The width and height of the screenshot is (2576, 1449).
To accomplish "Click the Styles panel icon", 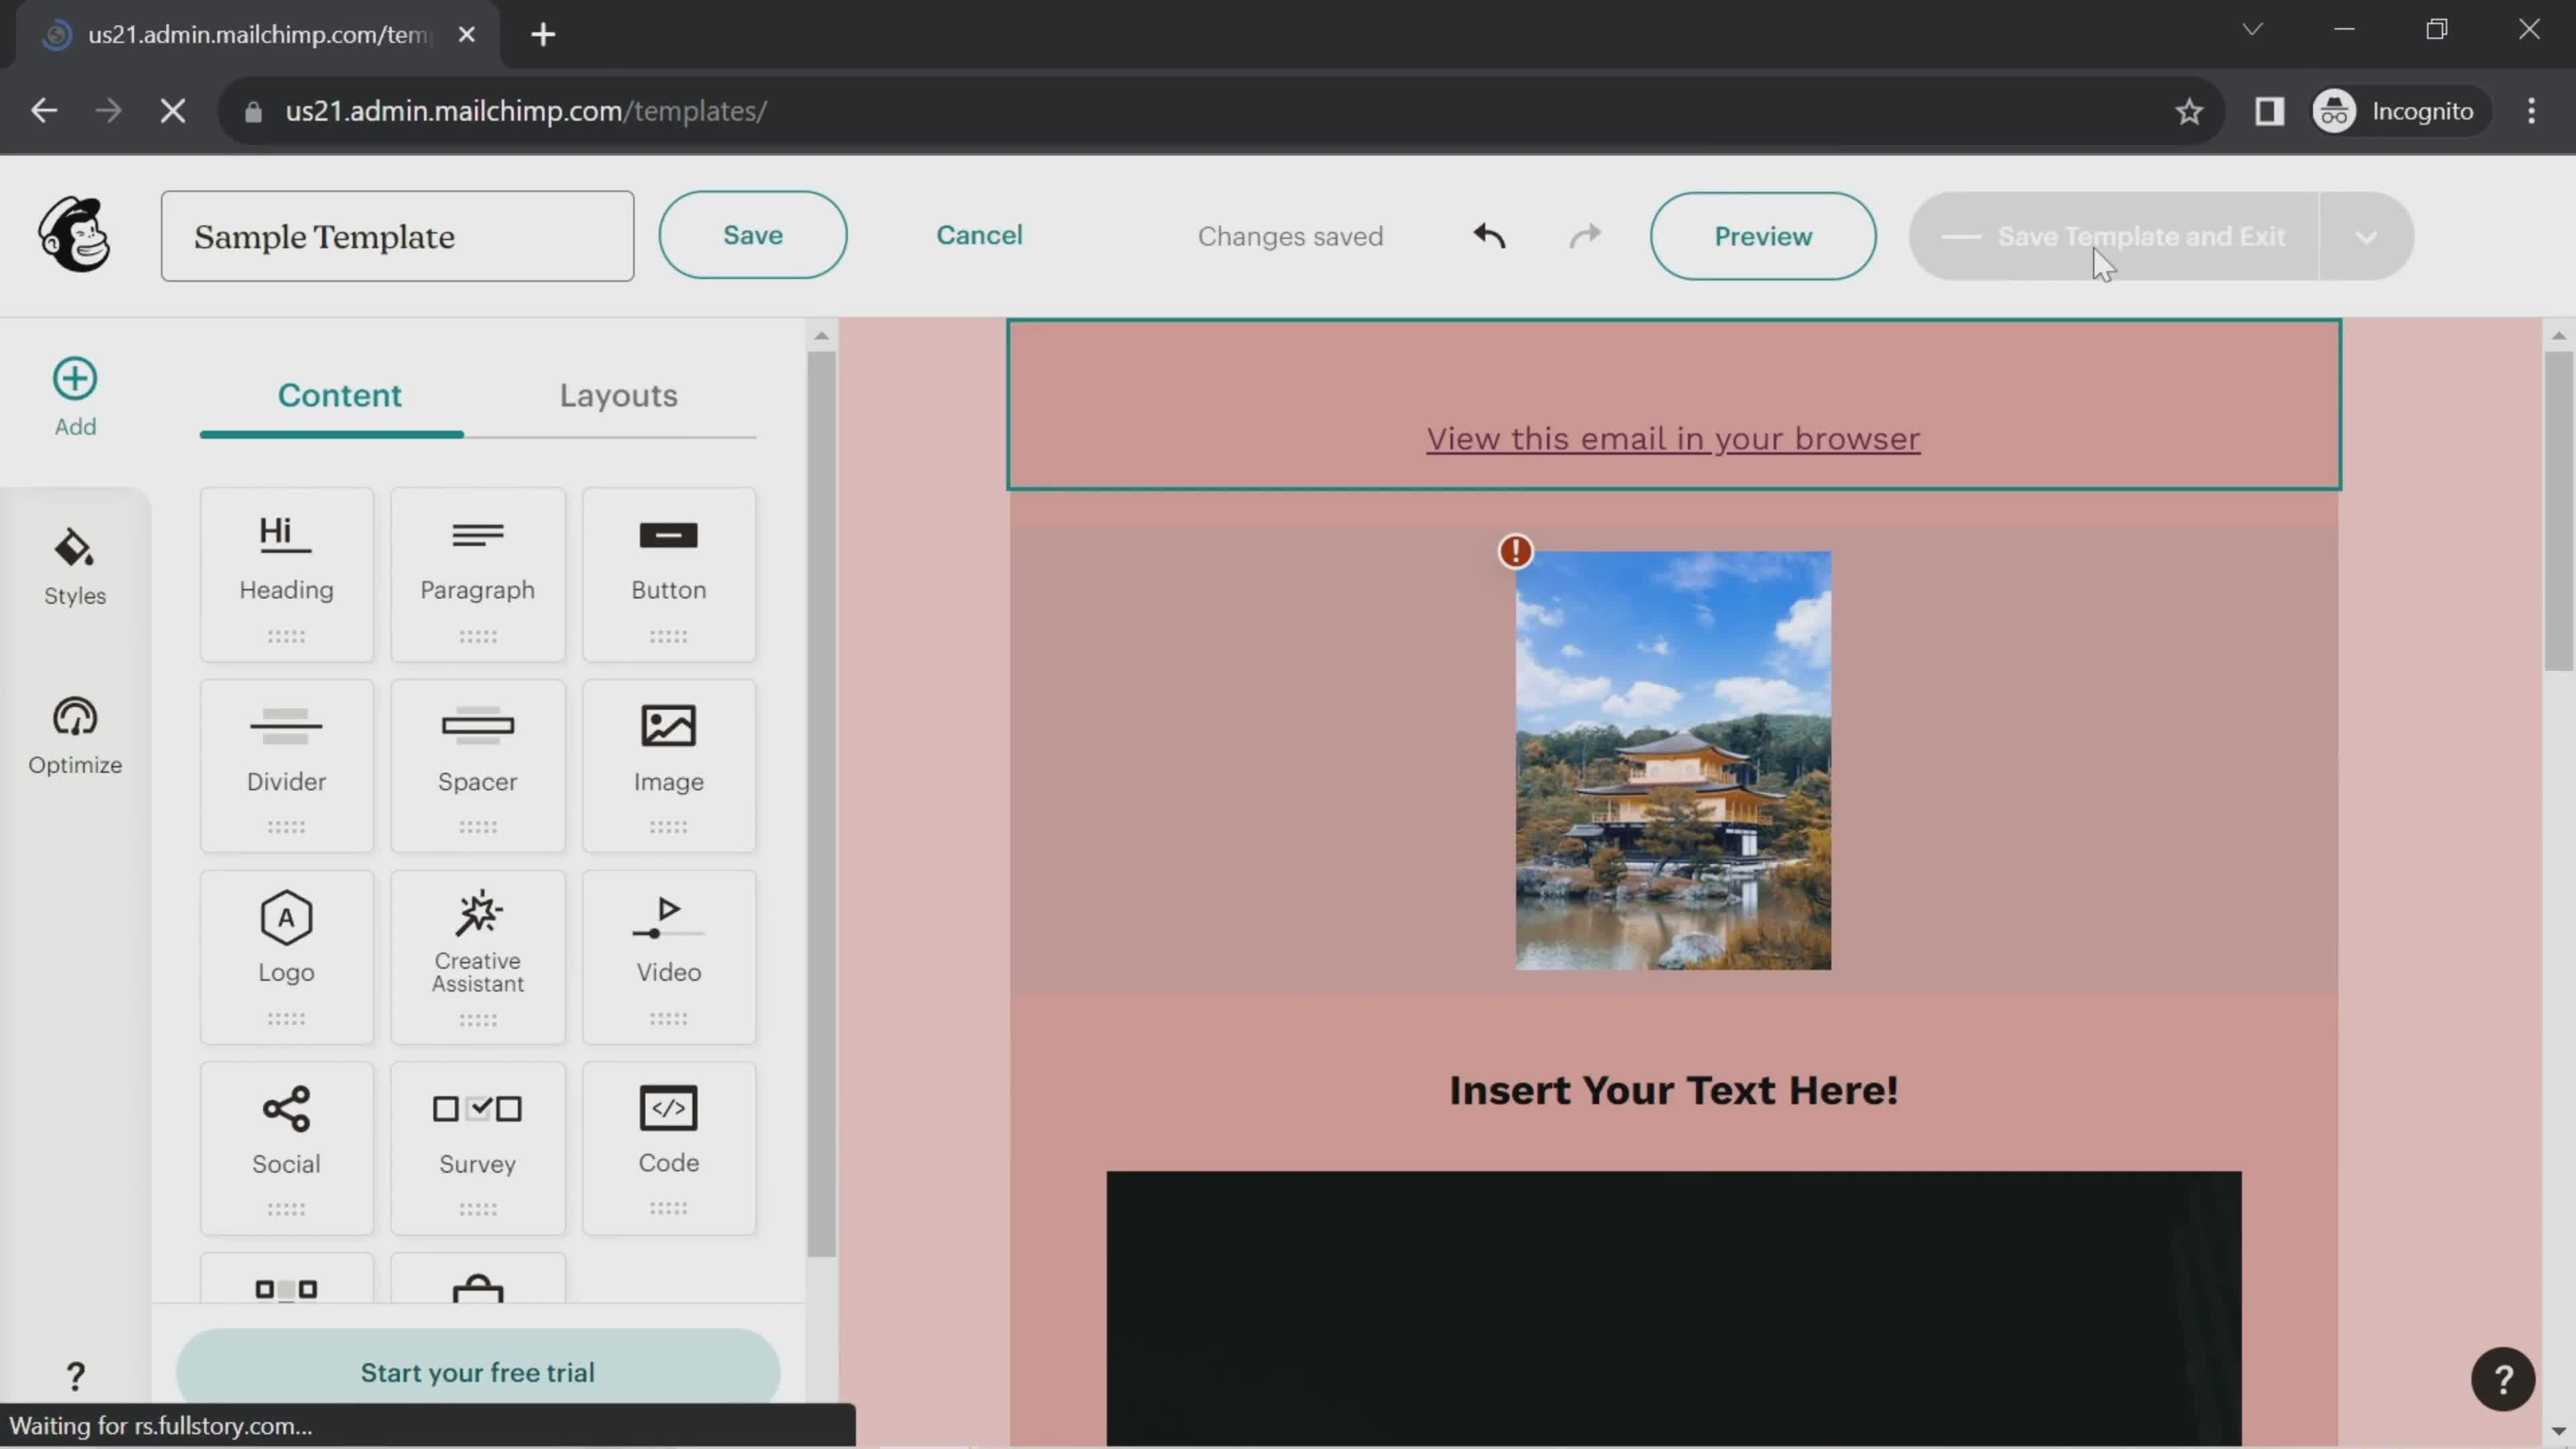I will [x=74, y=564].
